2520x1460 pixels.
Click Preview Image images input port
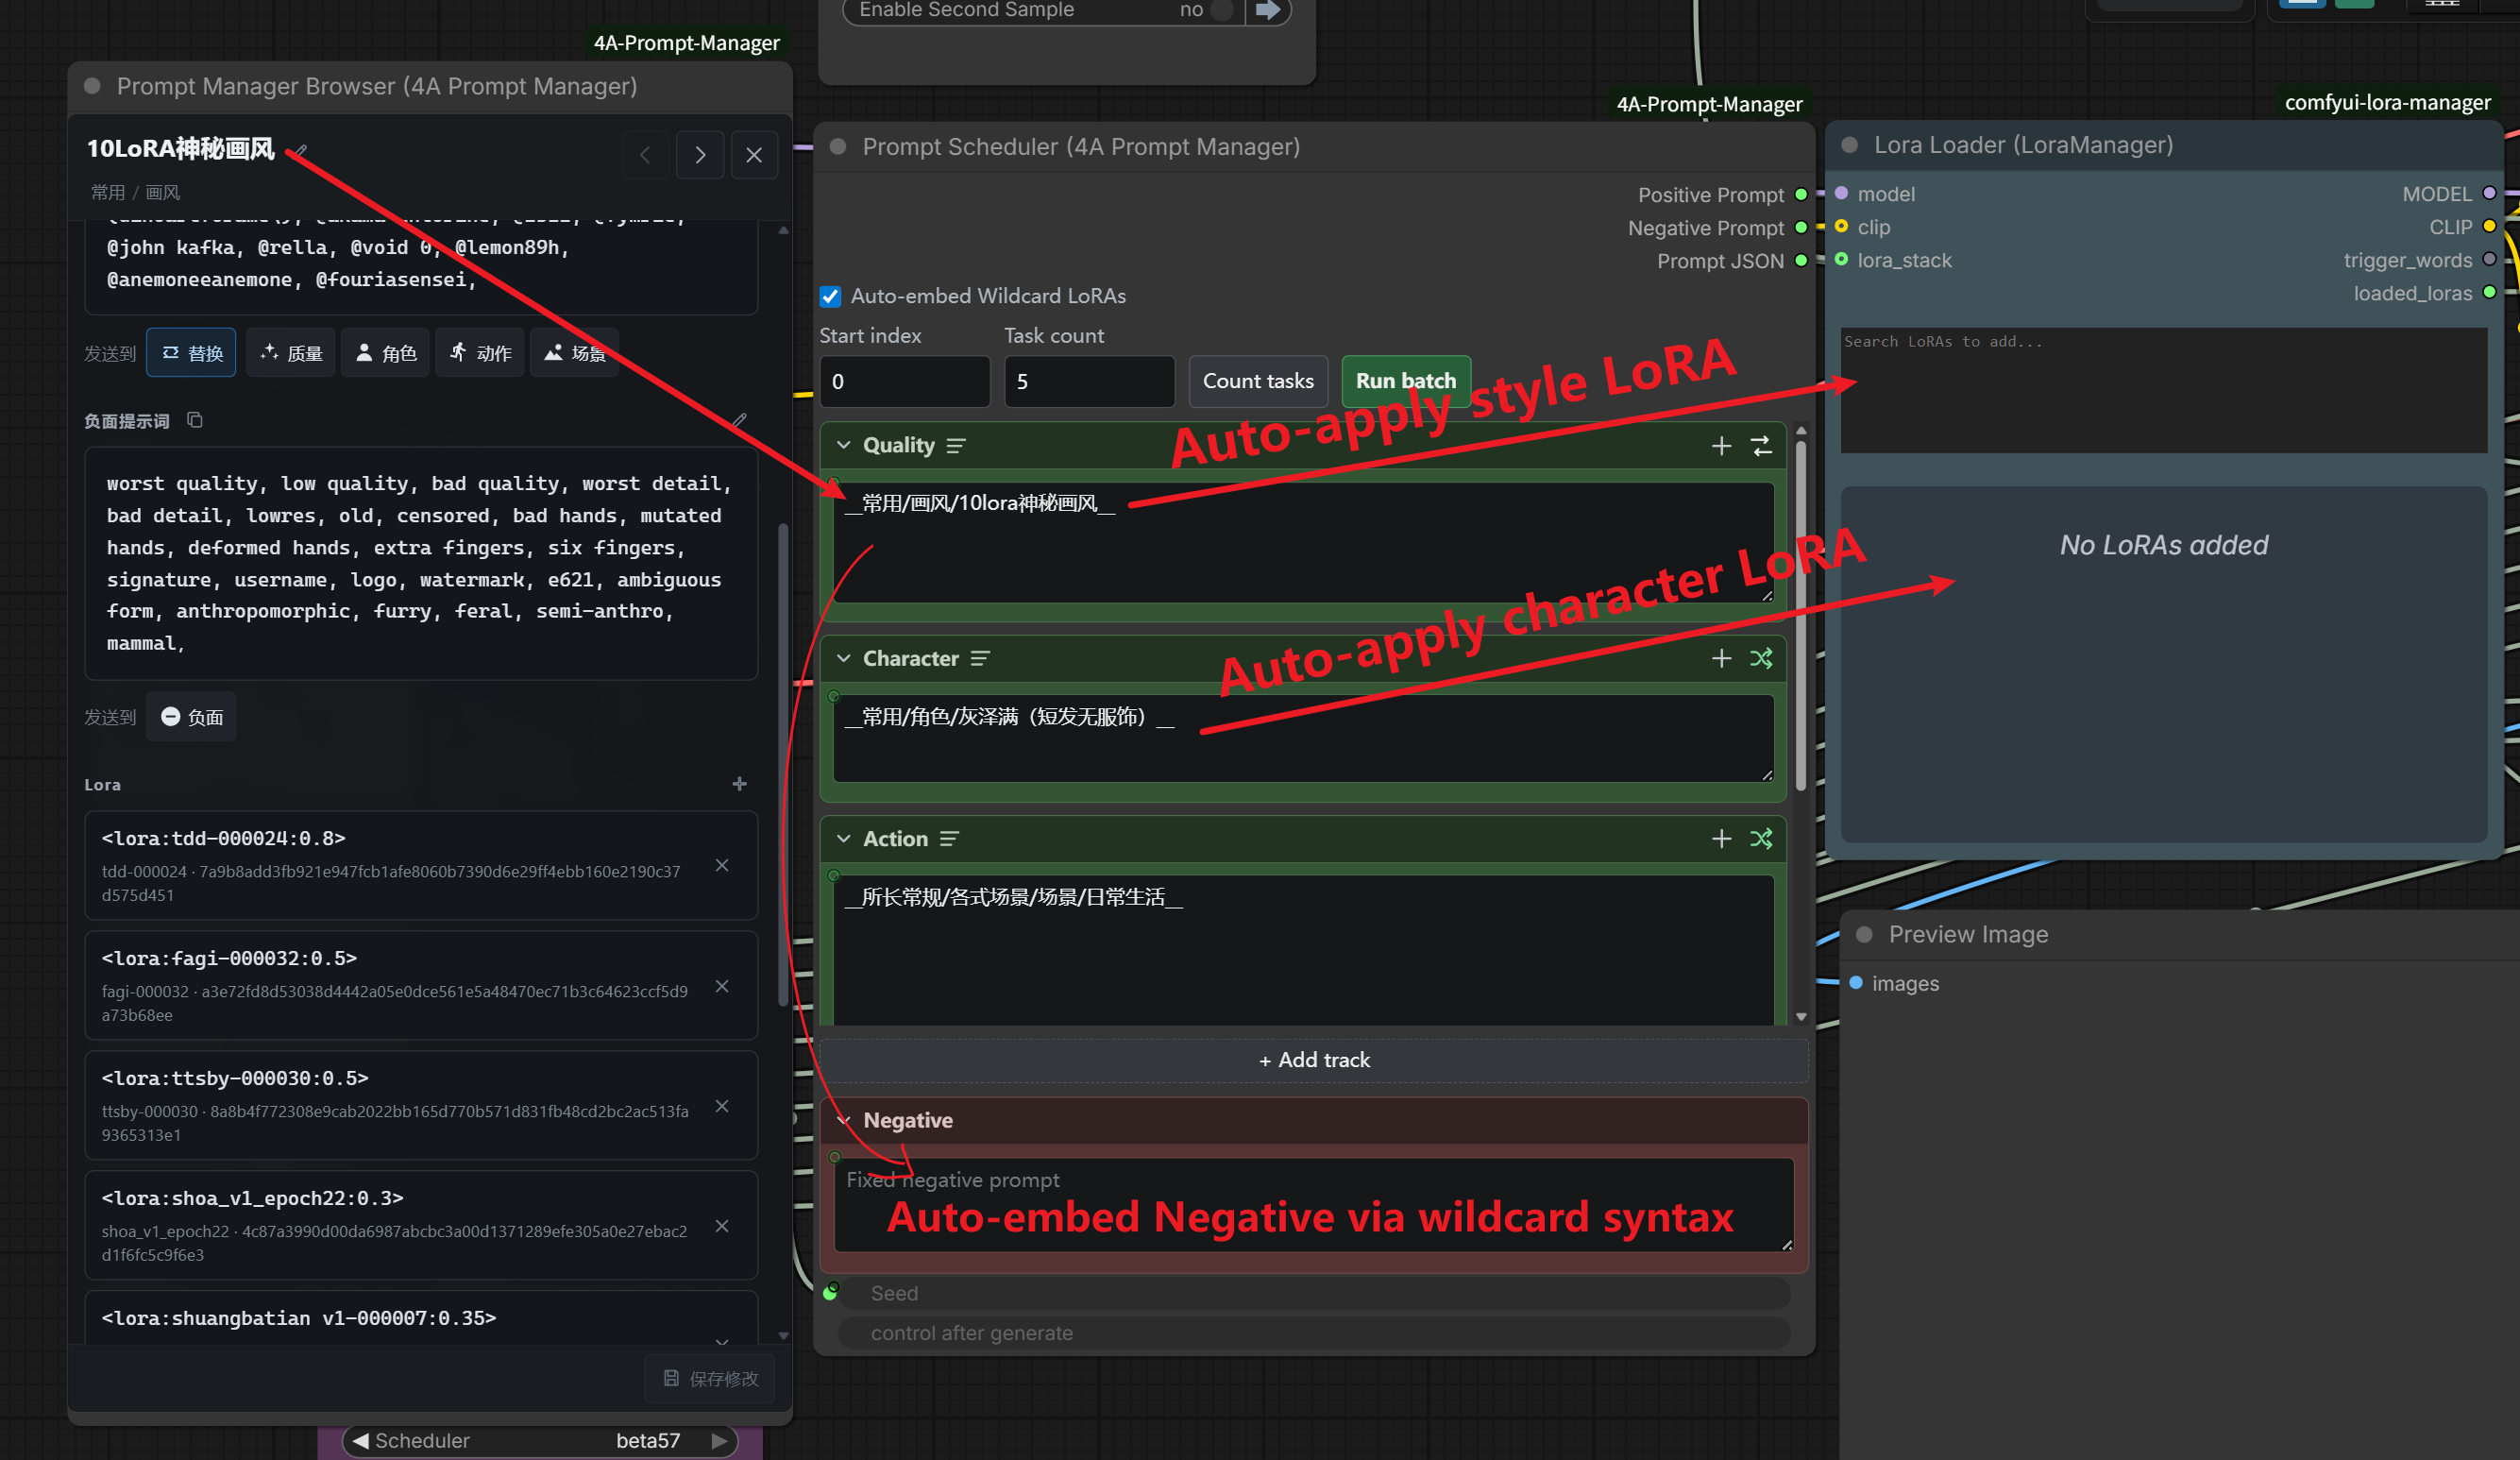click(x=1856, y=983)
